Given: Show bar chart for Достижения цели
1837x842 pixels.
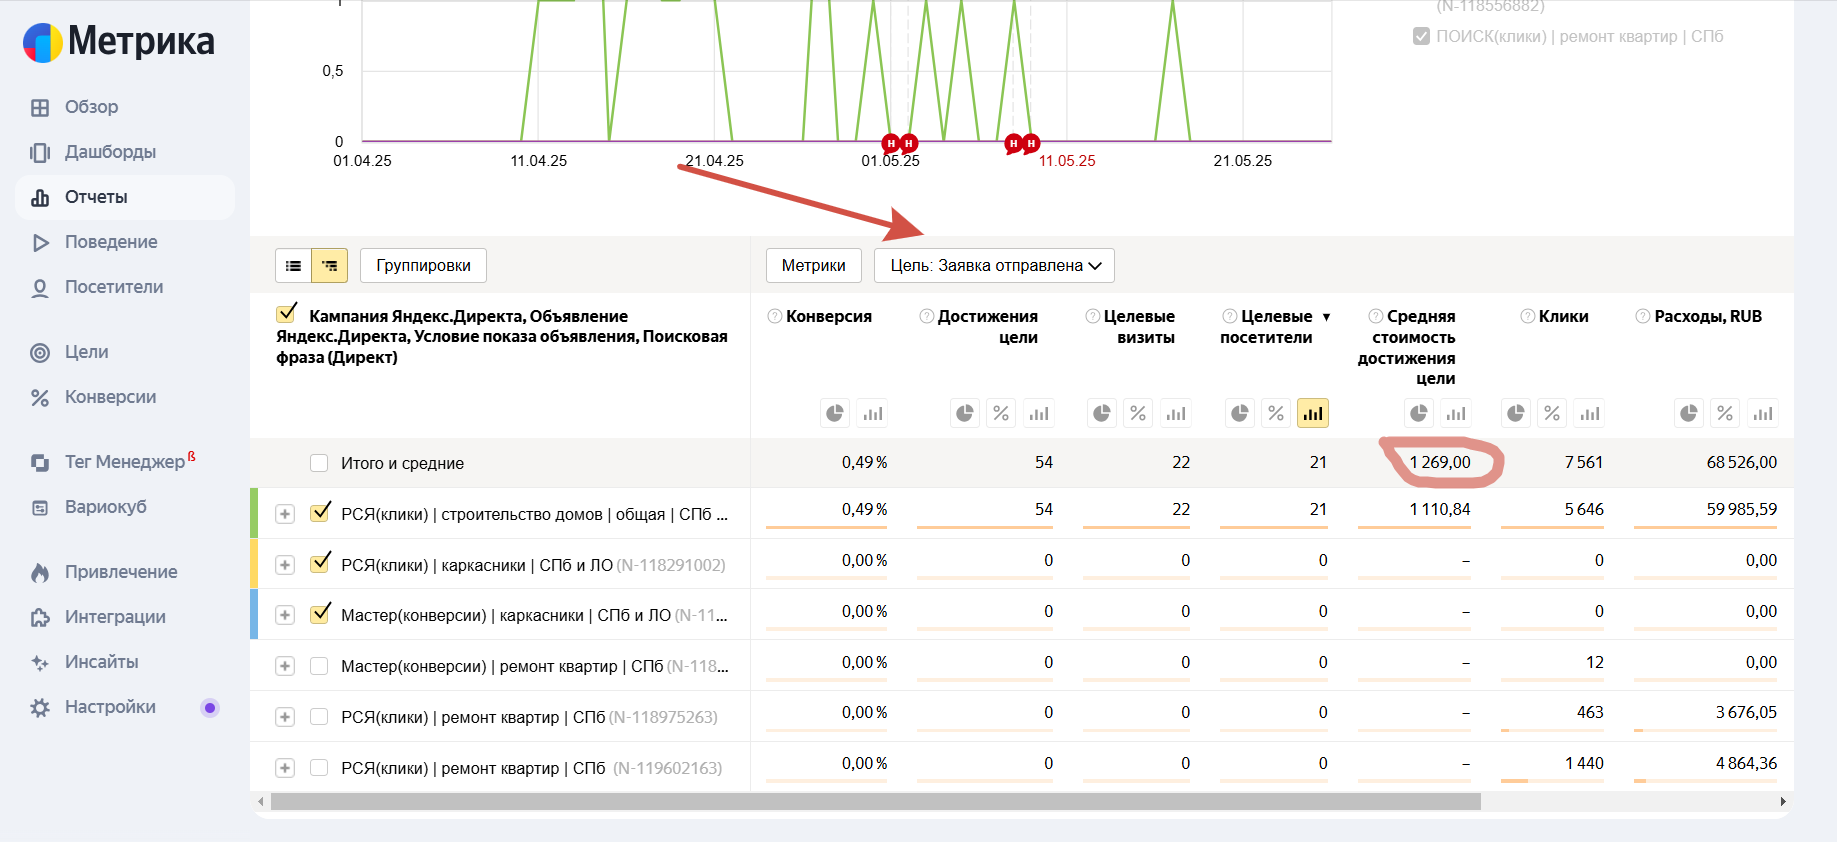Looking at the screenshot, I should click(x=1039, y=413).
